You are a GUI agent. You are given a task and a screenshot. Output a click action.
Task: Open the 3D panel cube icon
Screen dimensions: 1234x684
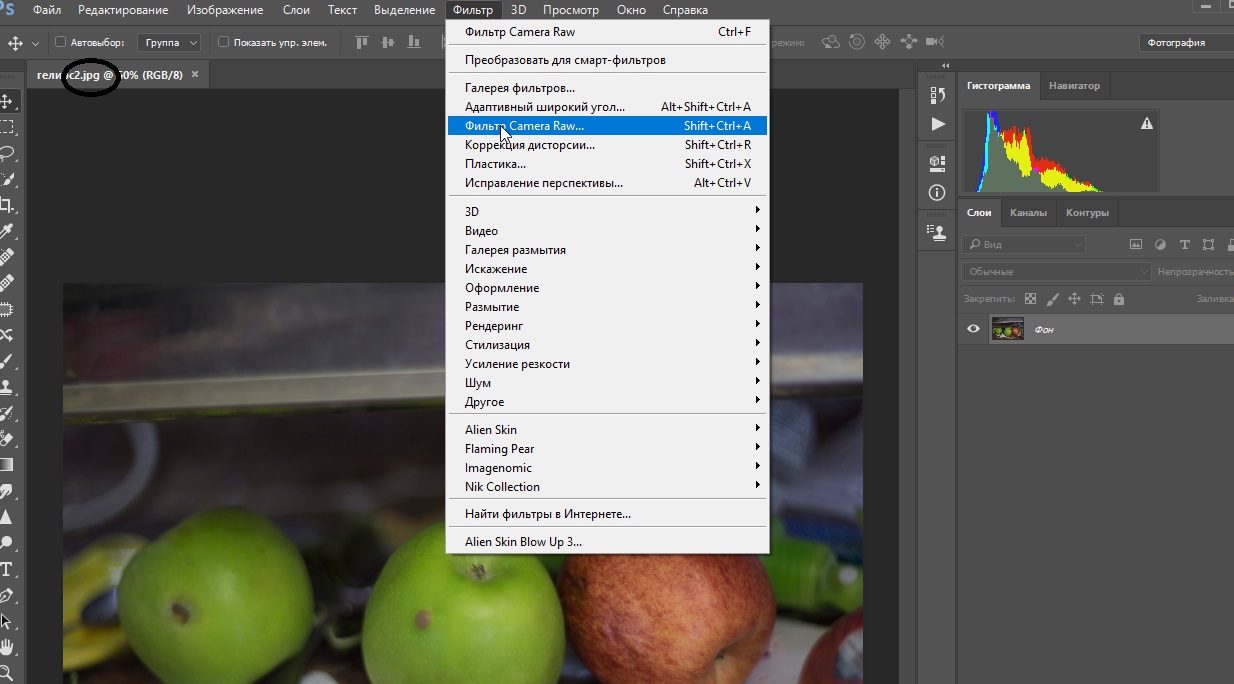click(937, 162)
